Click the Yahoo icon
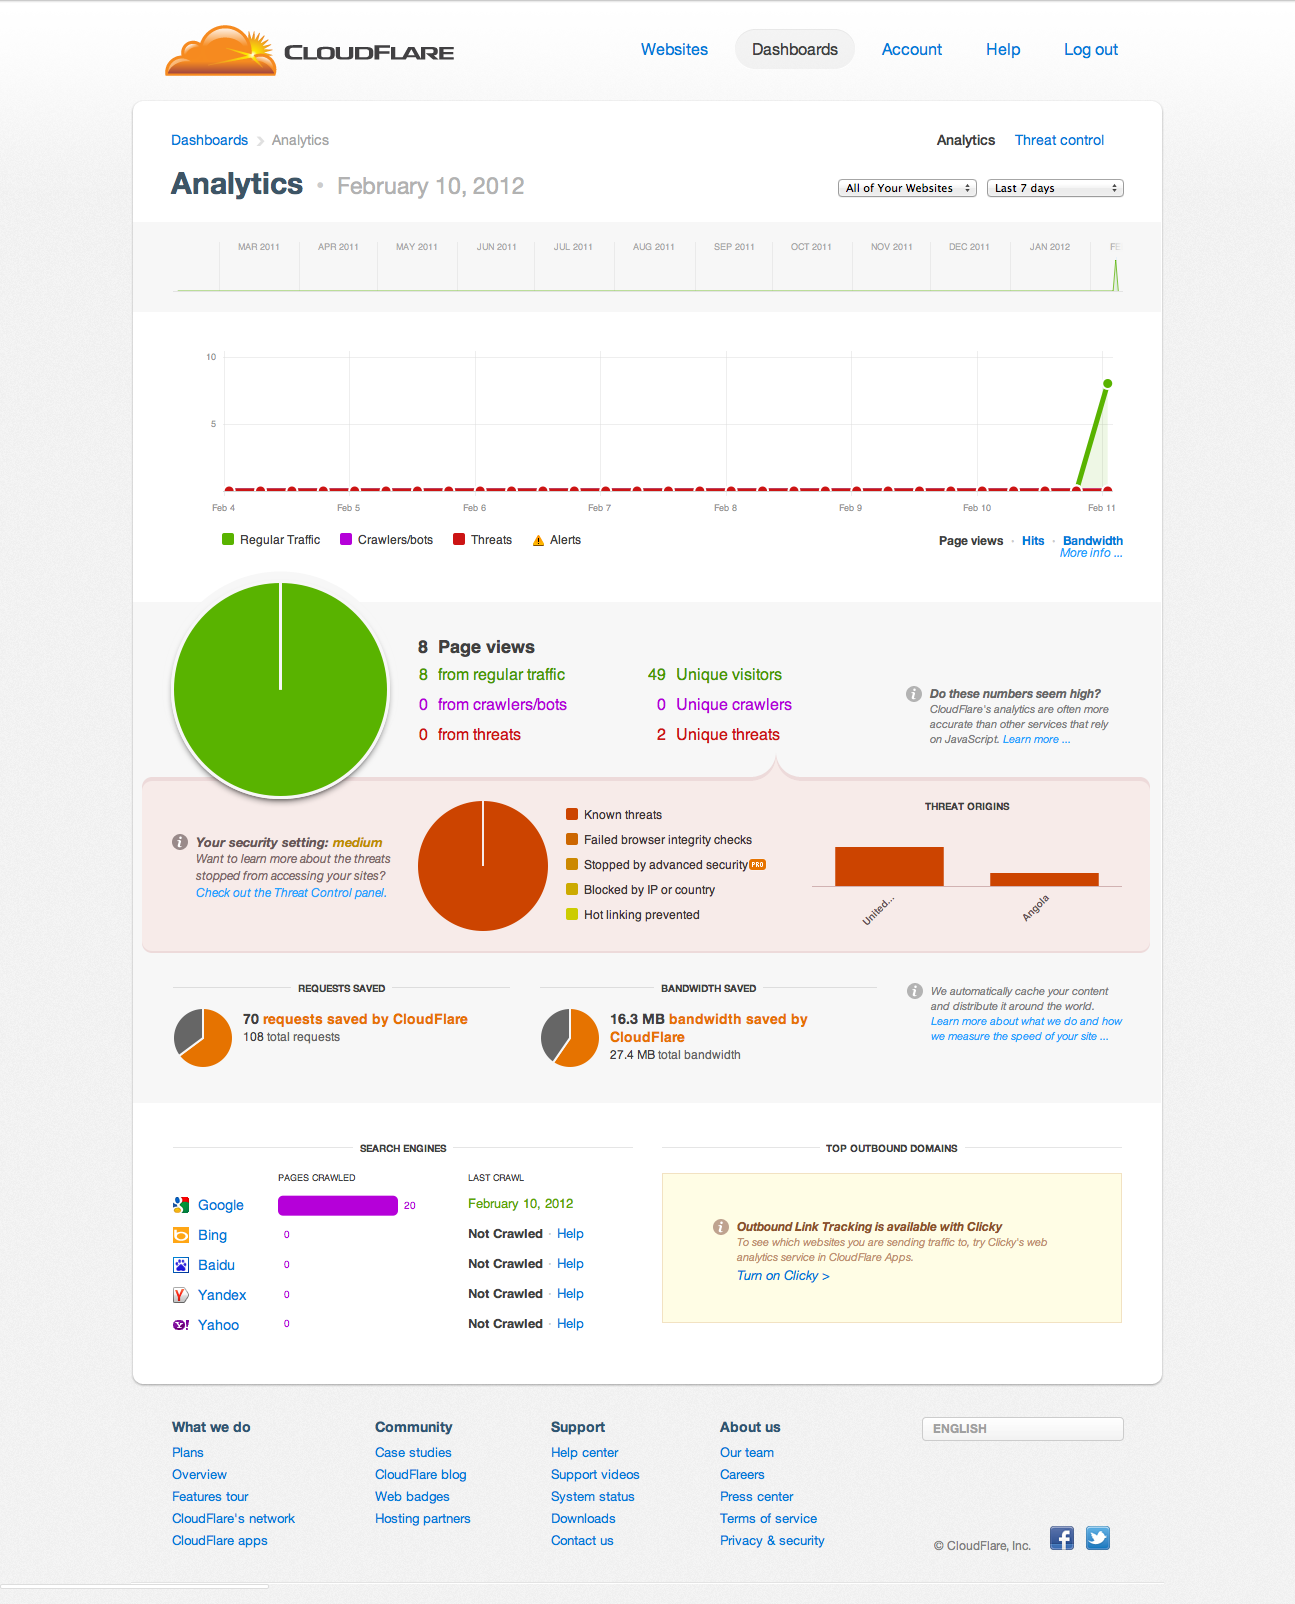The width and height of the screenshot is (1295, 1604). tap(181, 1325)
